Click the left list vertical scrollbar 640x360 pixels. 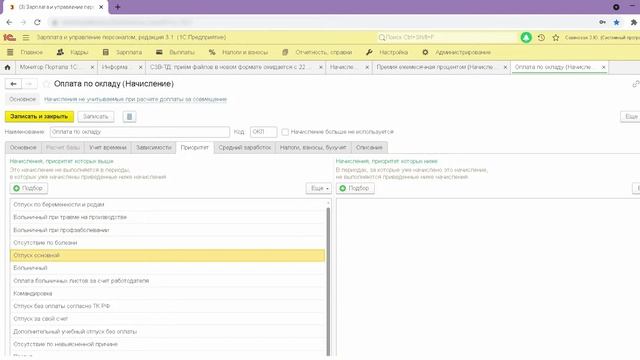[328, 282]
